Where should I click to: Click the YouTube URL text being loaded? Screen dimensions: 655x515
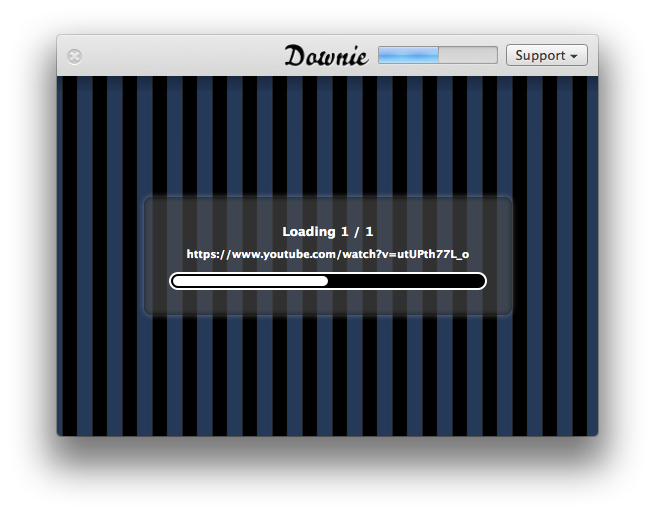[x=328, y=254]
